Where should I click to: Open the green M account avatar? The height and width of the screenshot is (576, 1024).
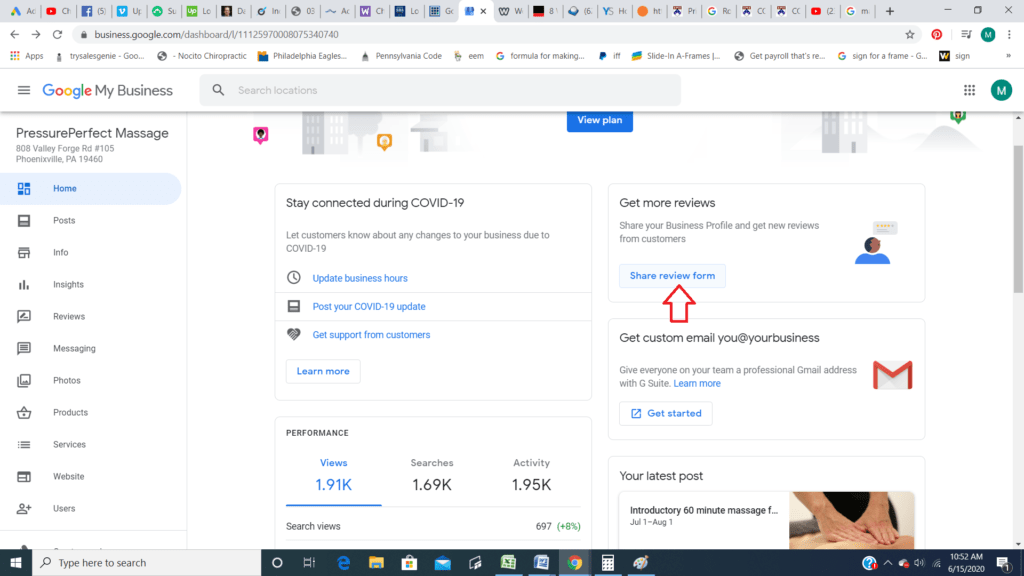pyautogui.click(x=1000, y=90)
